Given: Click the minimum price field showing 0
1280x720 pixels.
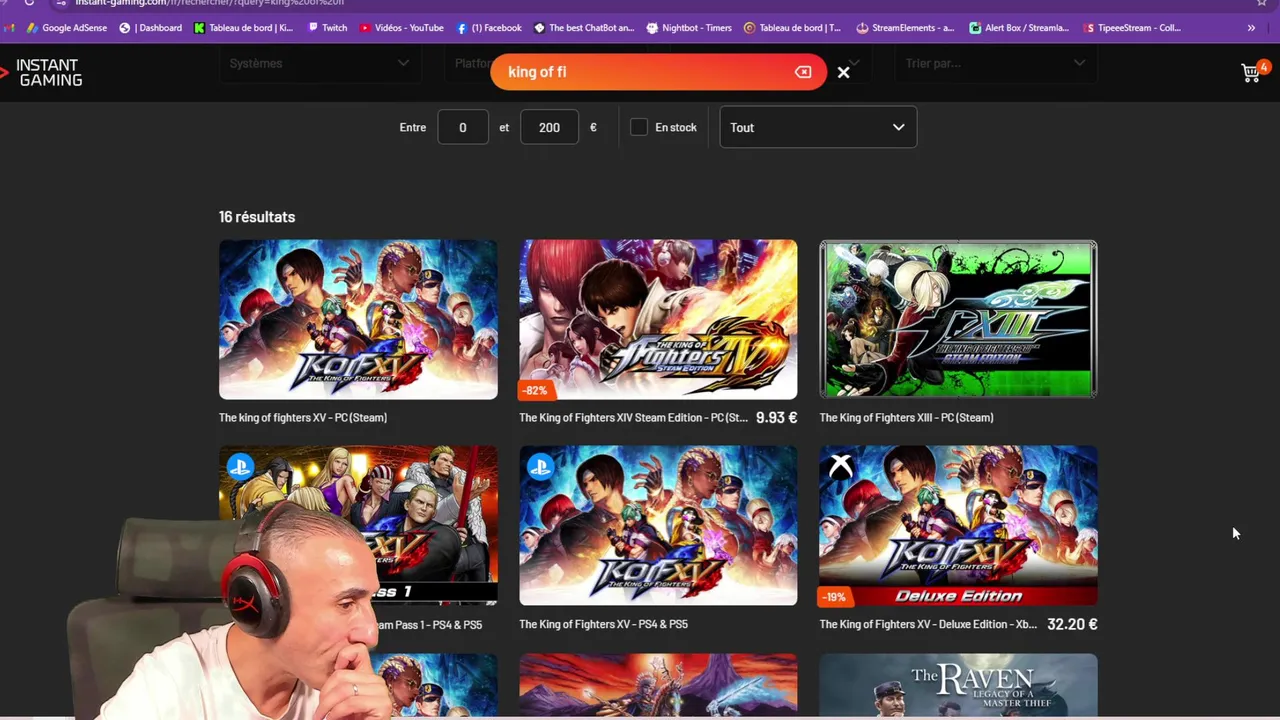Looking at the screenshot, I should (463, 127).
